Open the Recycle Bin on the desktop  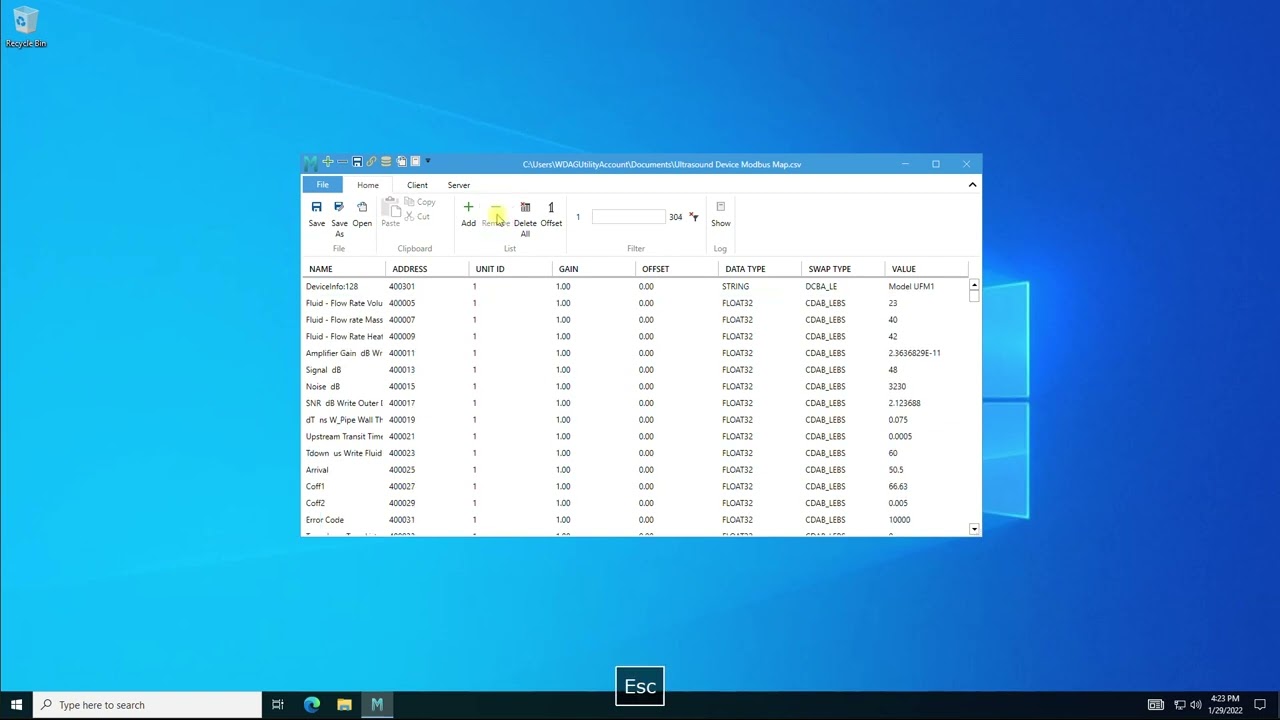(x=26, y=28)
